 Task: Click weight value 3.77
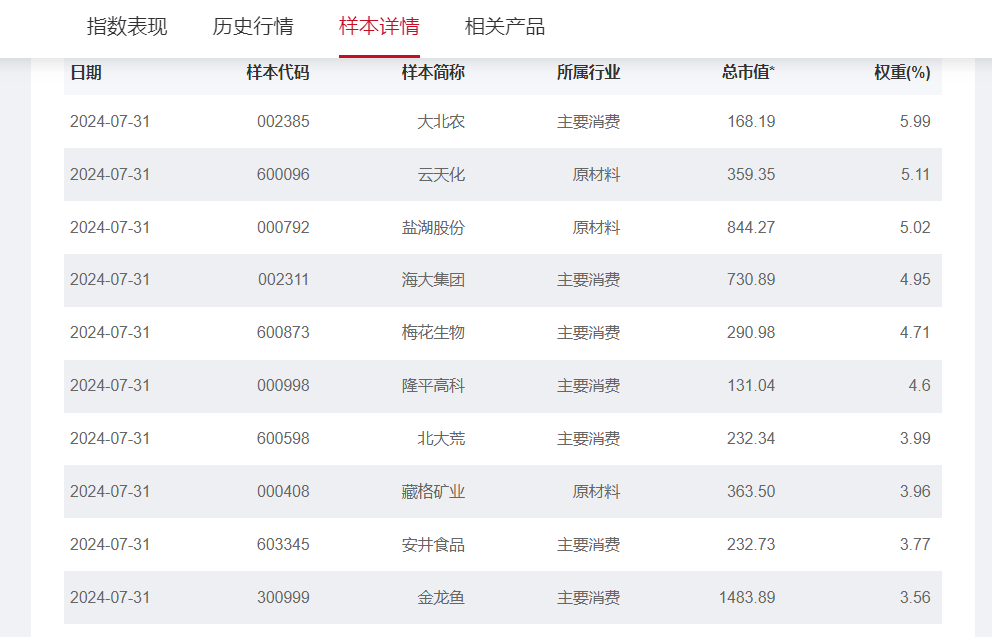tap(915, 545)
